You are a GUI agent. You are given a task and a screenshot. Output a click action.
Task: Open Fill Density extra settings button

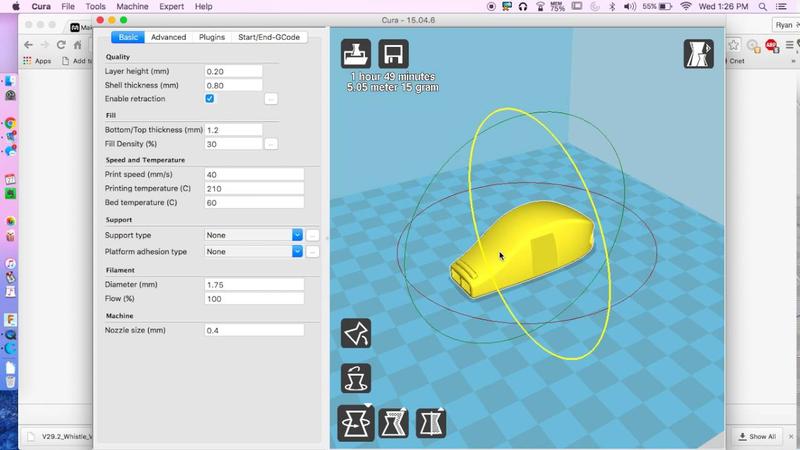[x=271, y=144]
